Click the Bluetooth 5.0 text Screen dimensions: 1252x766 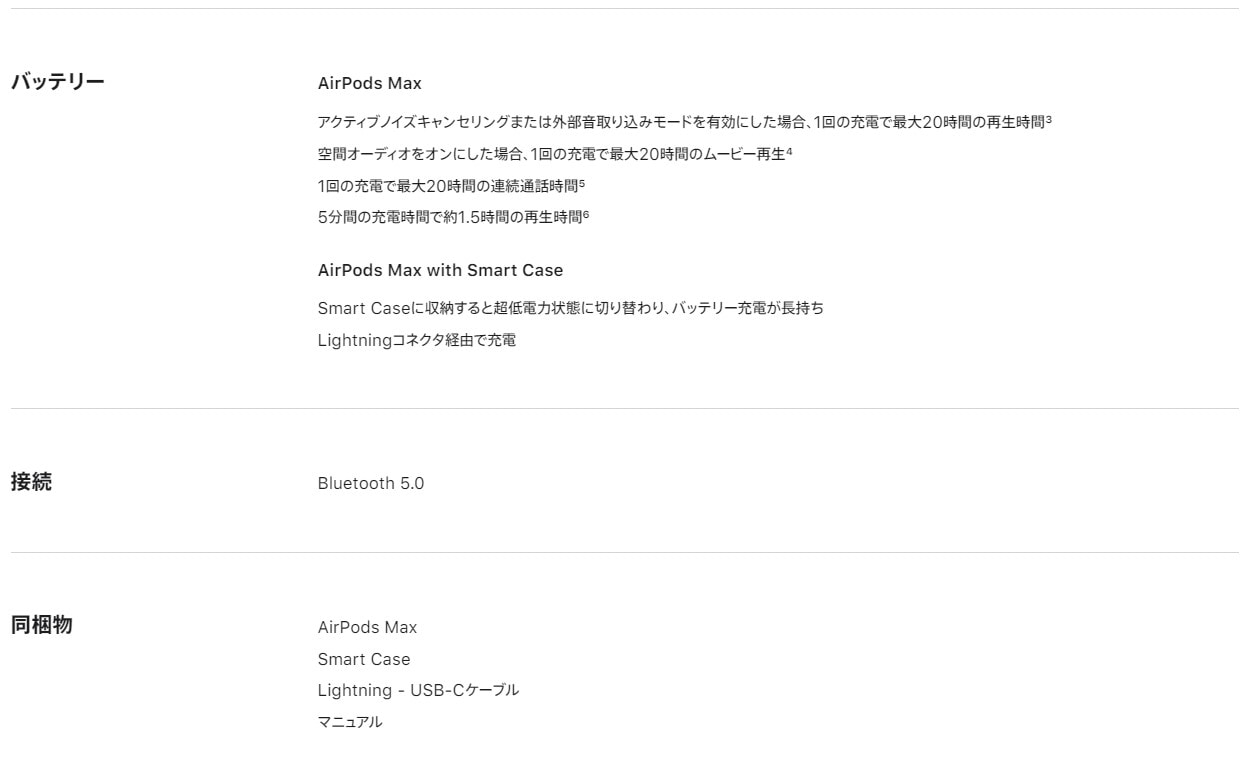371,484
